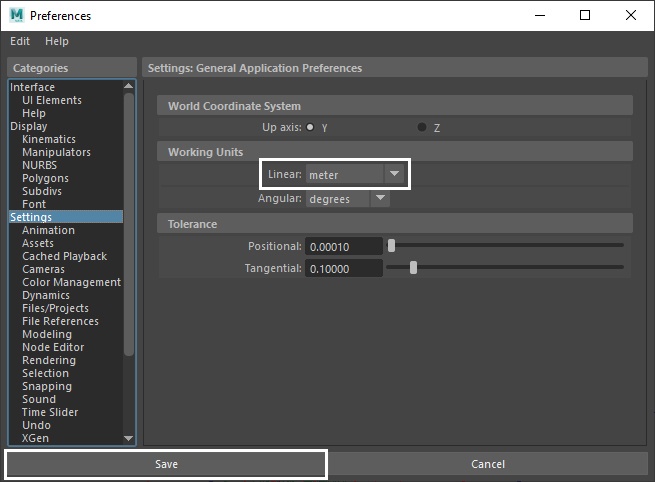Select the Subdivs category

42,191
